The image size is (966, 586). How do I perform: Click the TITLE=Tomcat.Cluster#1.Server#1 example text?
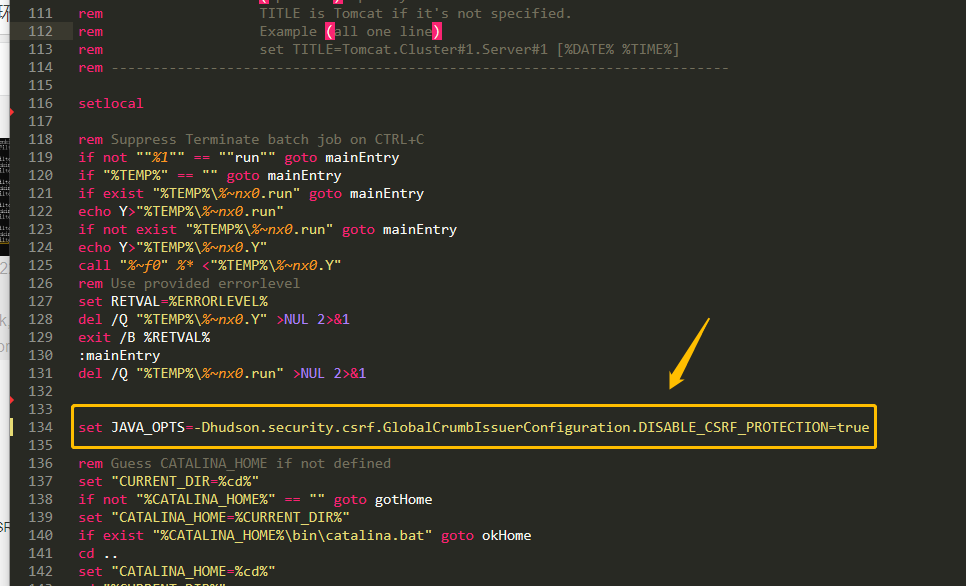(420, 49)
